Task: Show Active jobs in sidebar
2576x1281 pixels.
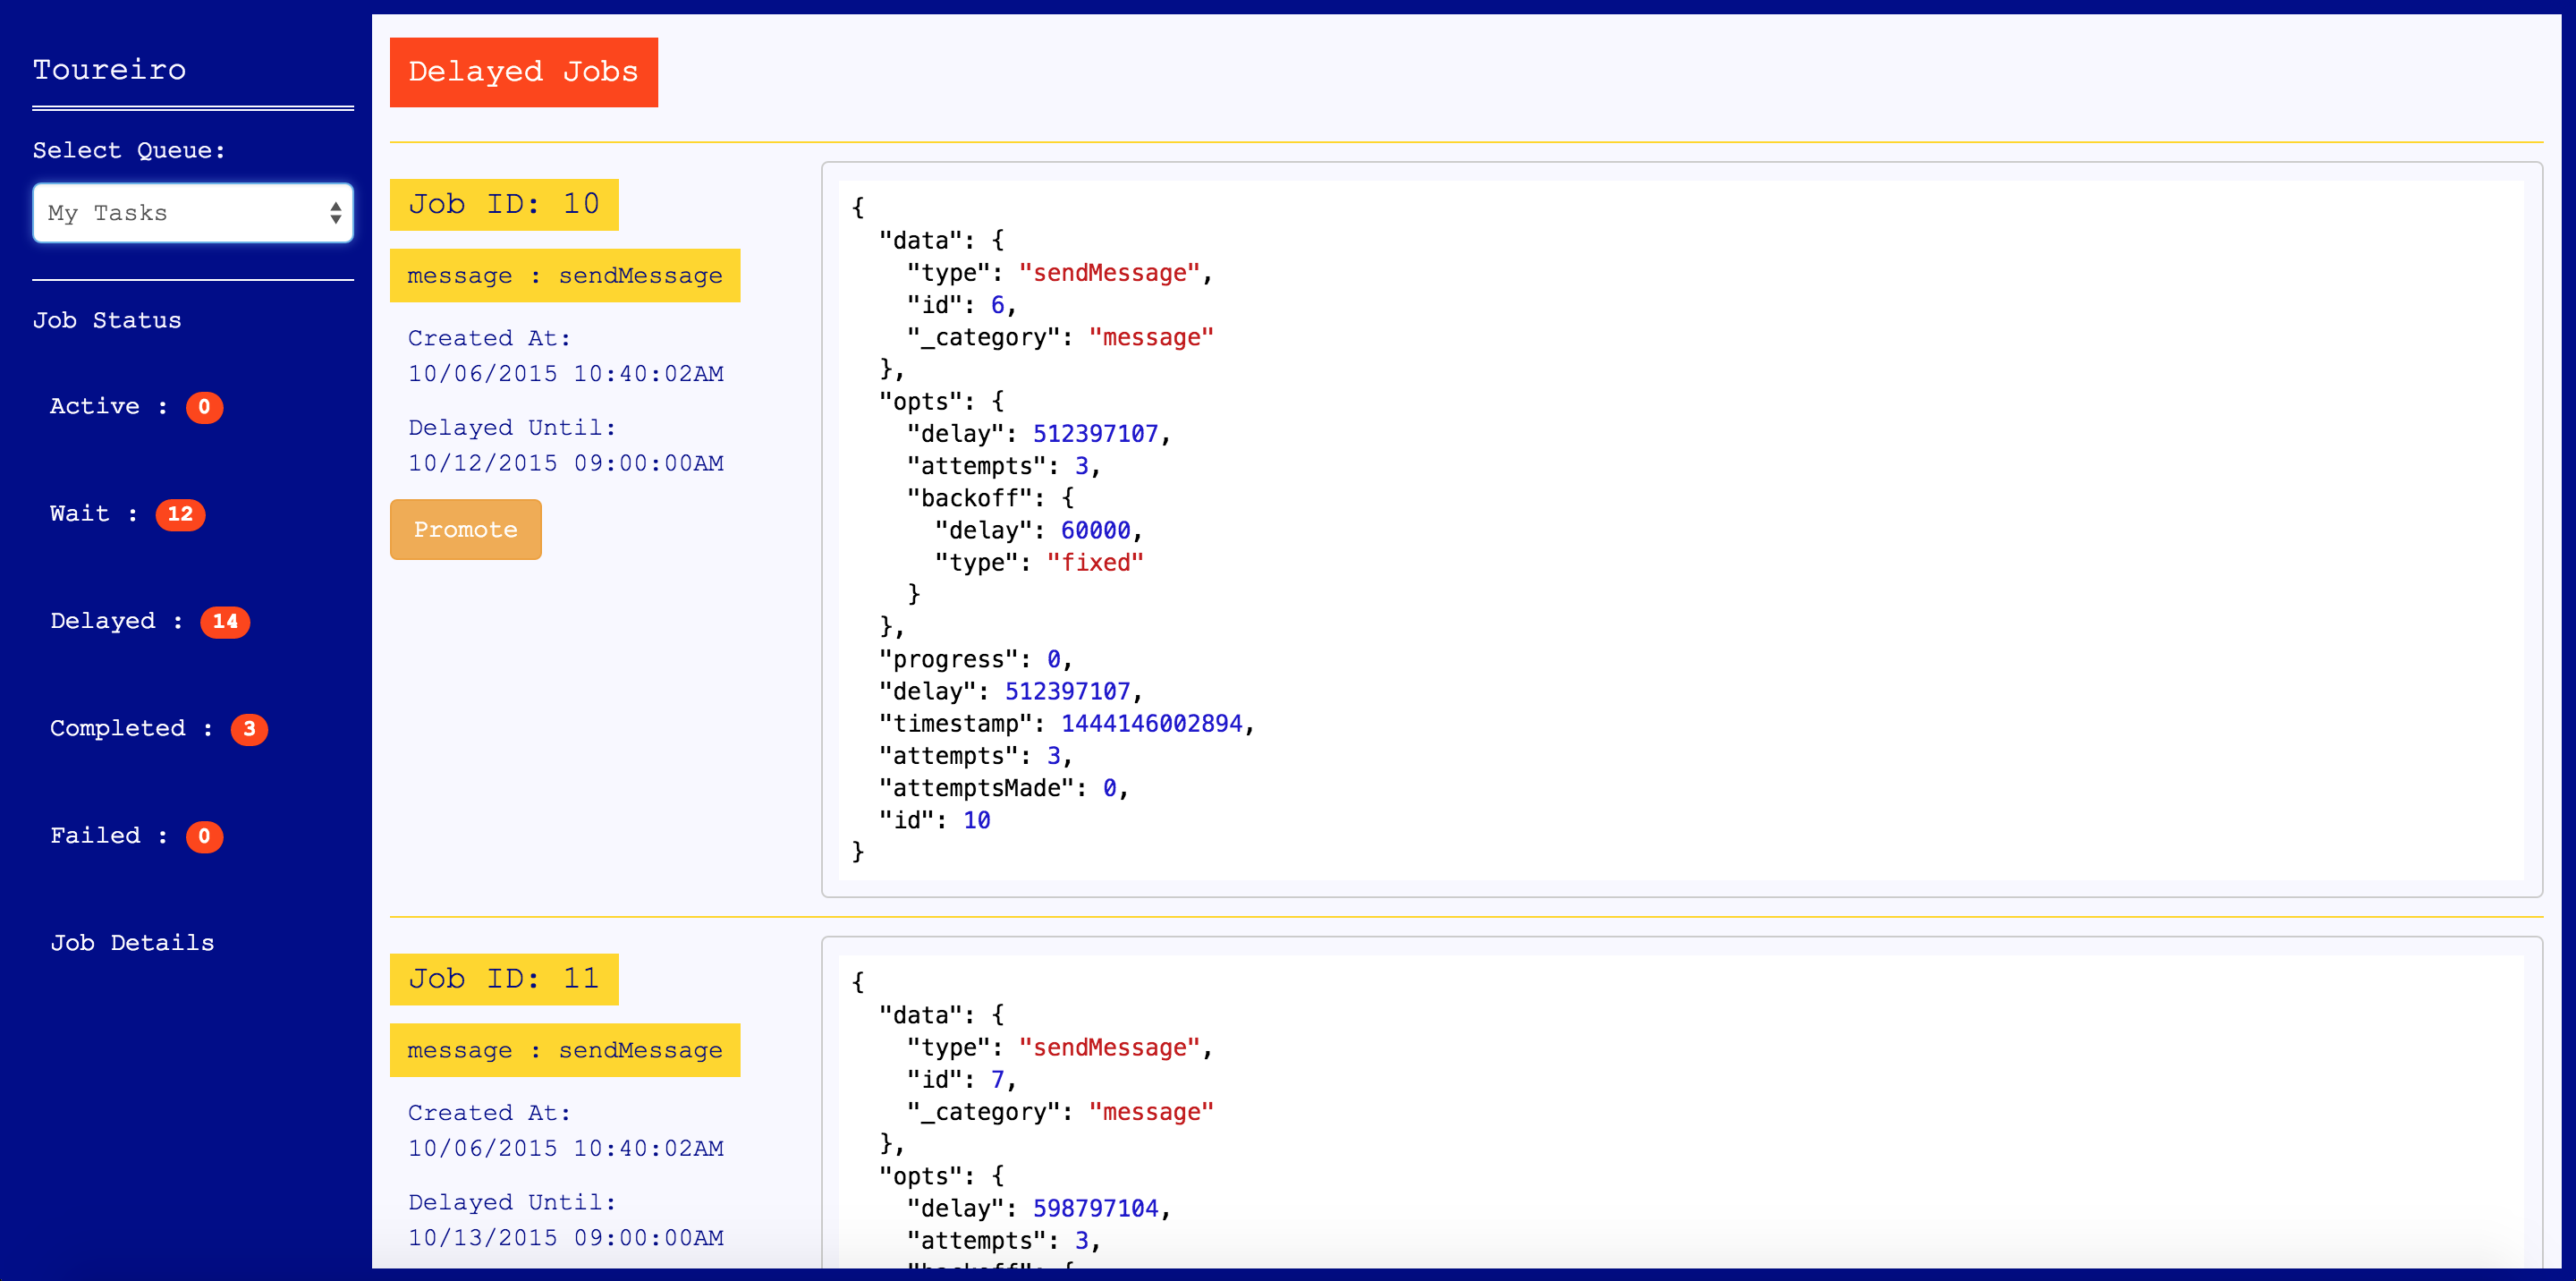Action: click(x=95, y=406)
